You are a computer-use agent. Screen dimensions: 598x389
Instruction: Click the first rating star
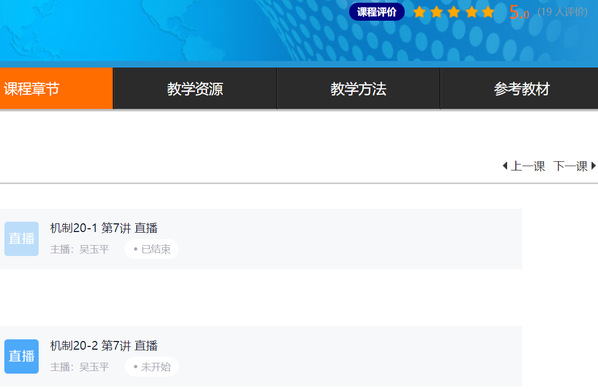pos(420,12)
